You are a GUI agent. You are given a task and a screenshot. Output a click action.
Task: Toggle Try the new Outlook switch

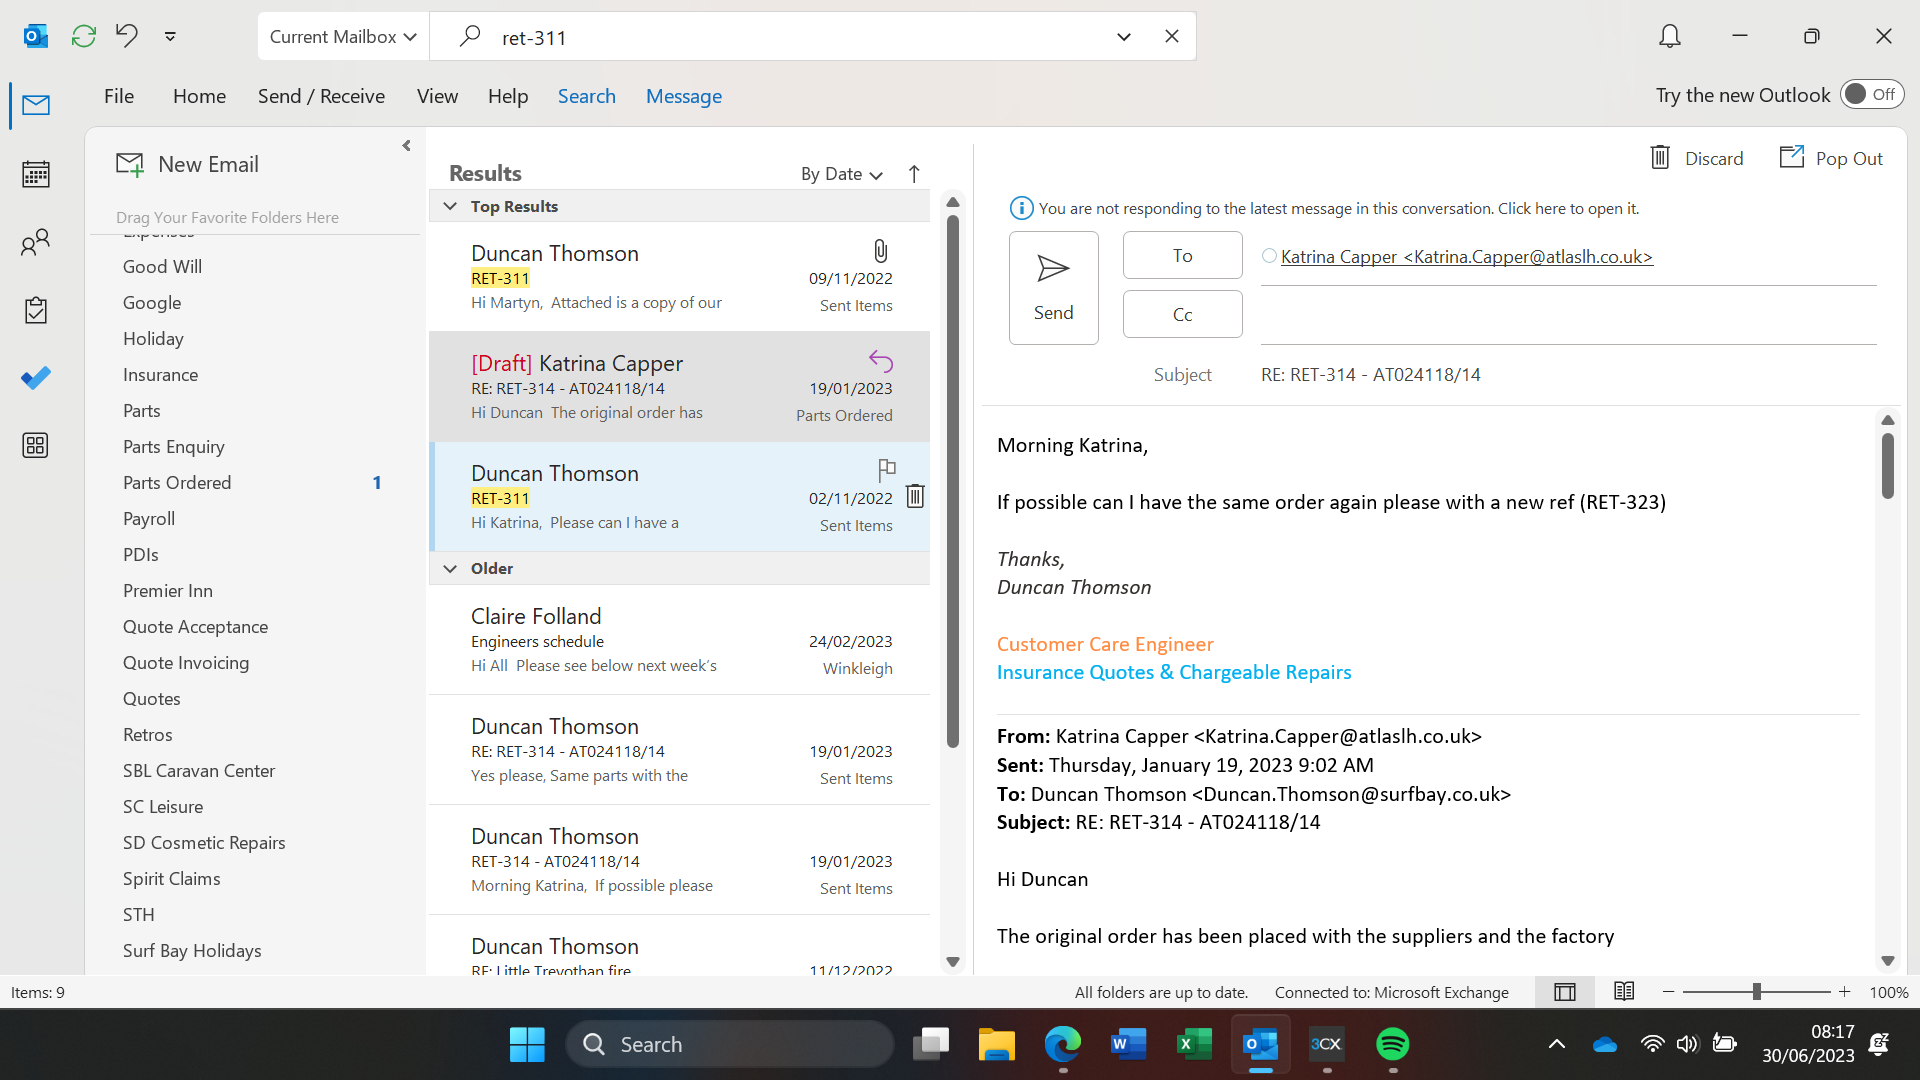pos(1871,94)
